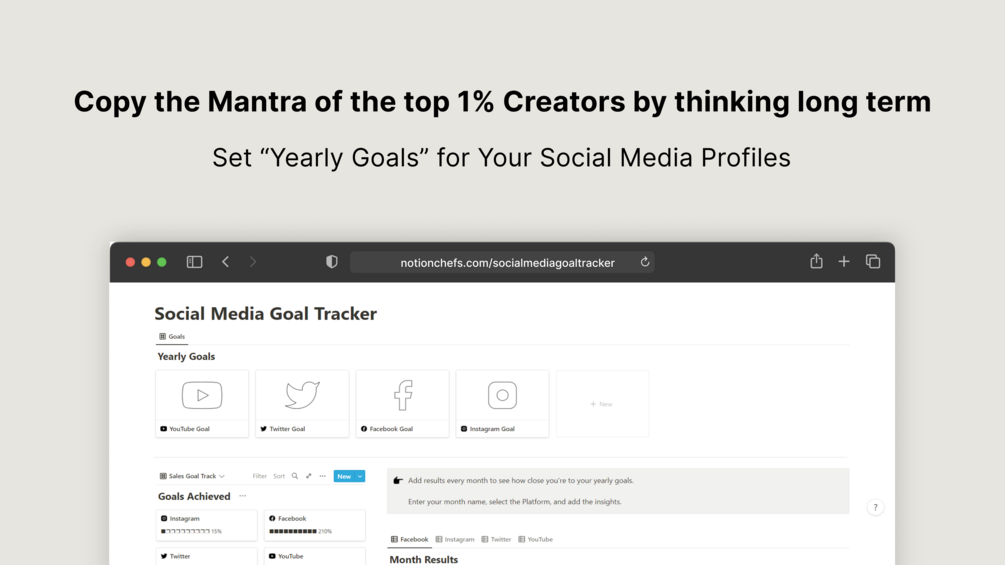Viewport: 1005px width, 565px height.
Task: Open the YouTube Goal card
Action: pyautogui.click(x=202, y=403)
